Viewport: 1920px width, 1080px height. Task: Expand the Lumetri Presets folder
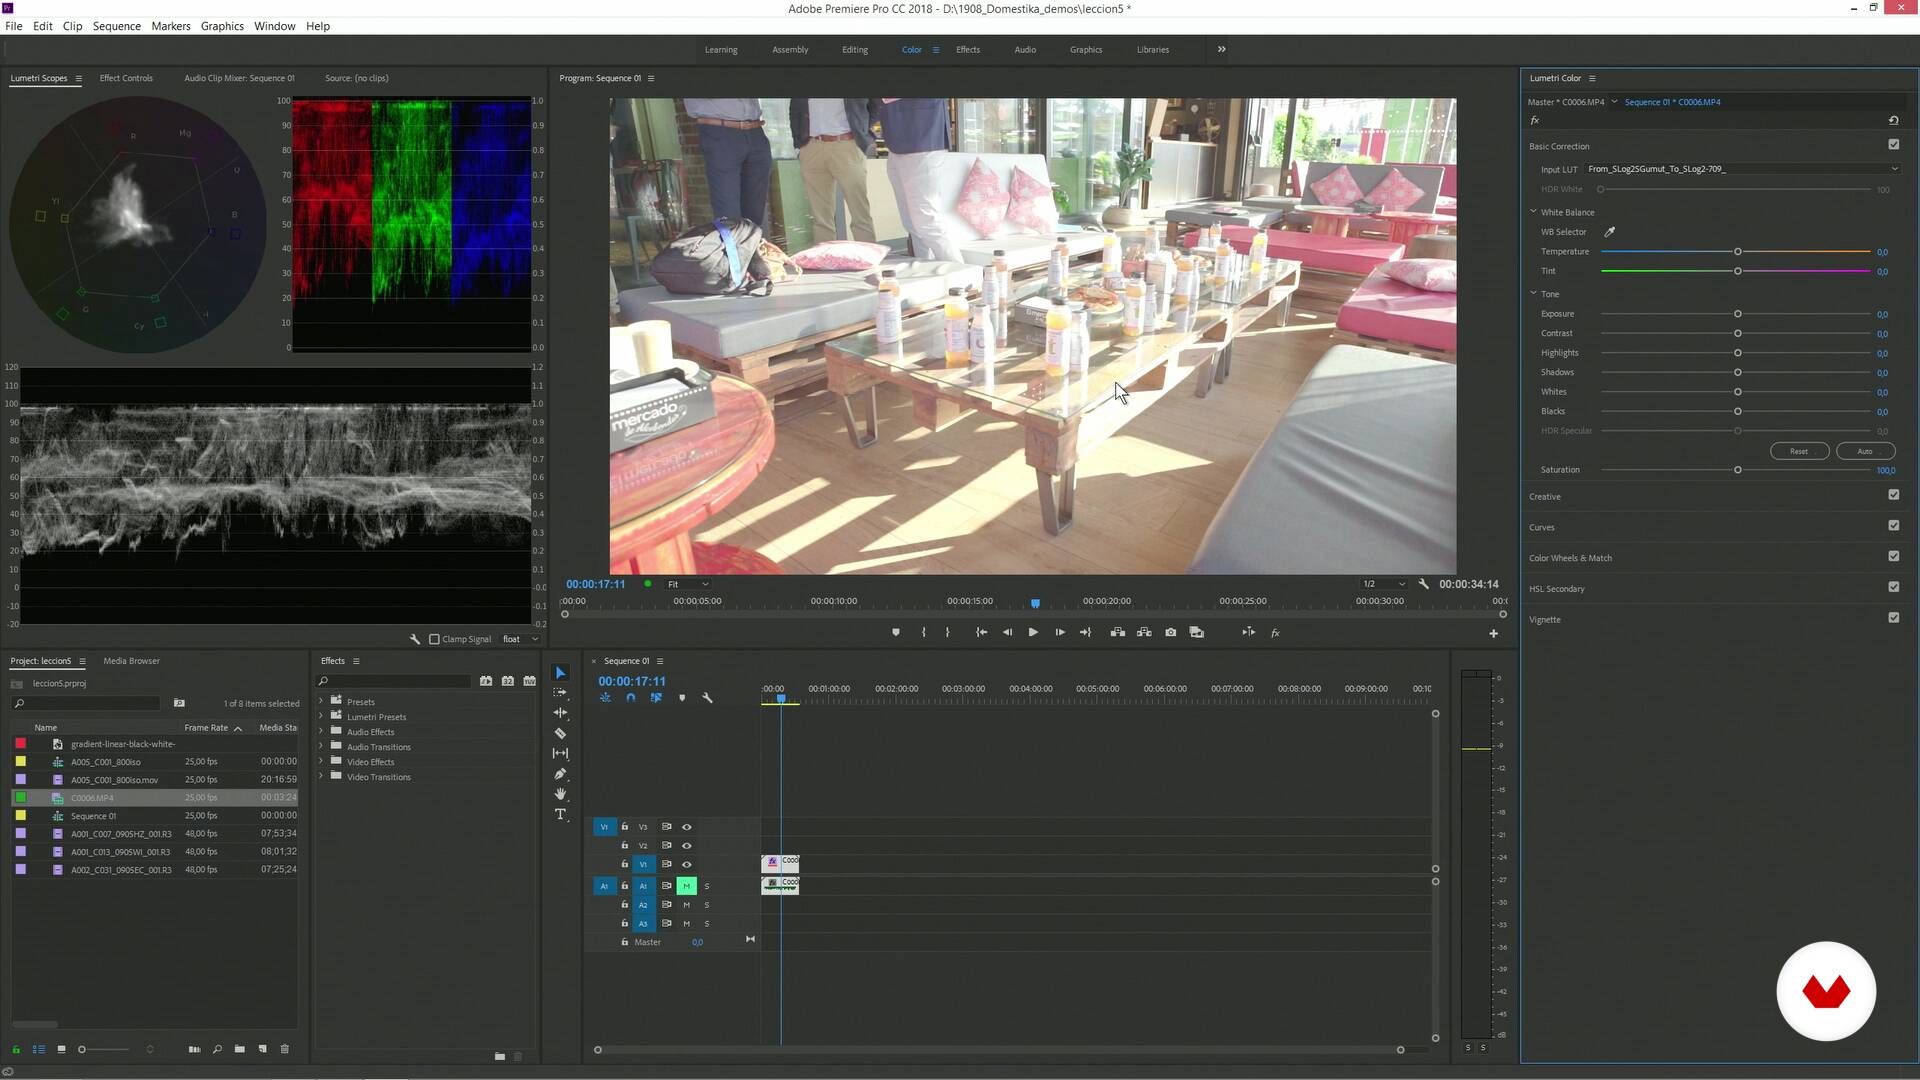coord(321,717)
